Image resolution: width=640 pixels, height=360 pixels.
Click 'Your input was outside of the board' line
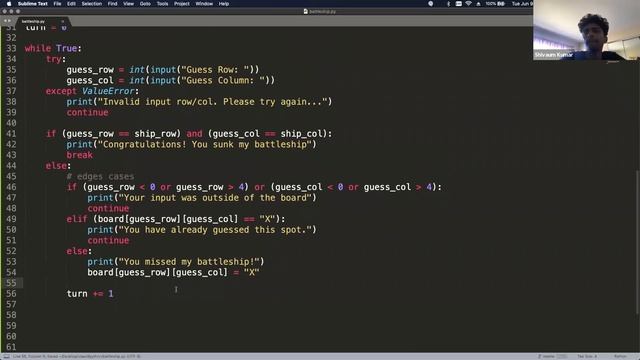pos(202,198)
